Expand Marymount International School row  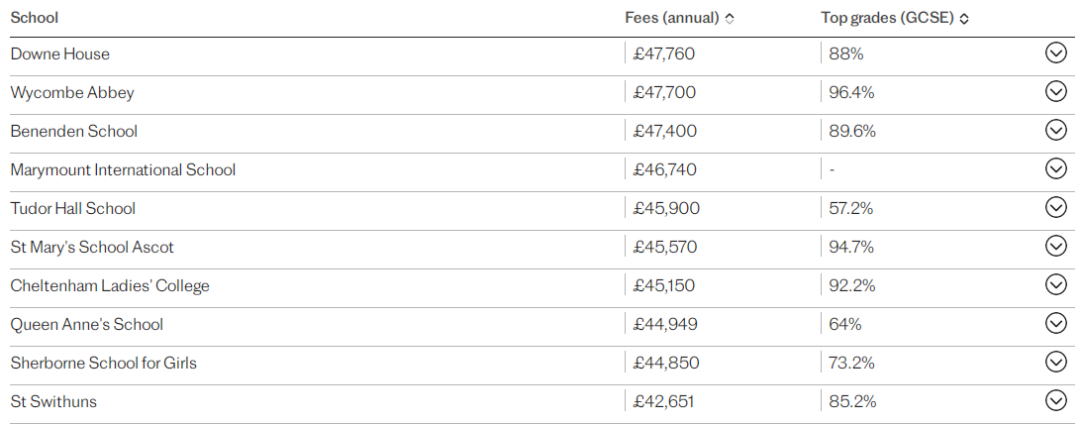click(1055, 169)
